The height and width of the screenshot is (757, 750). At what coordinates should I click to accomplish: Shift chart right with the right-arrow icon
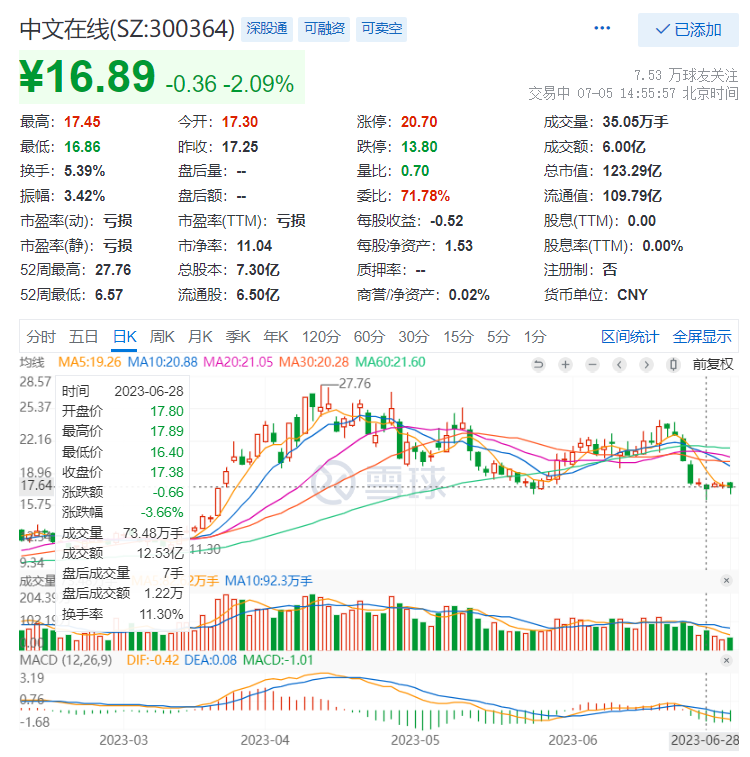click(x=645, y=364)
